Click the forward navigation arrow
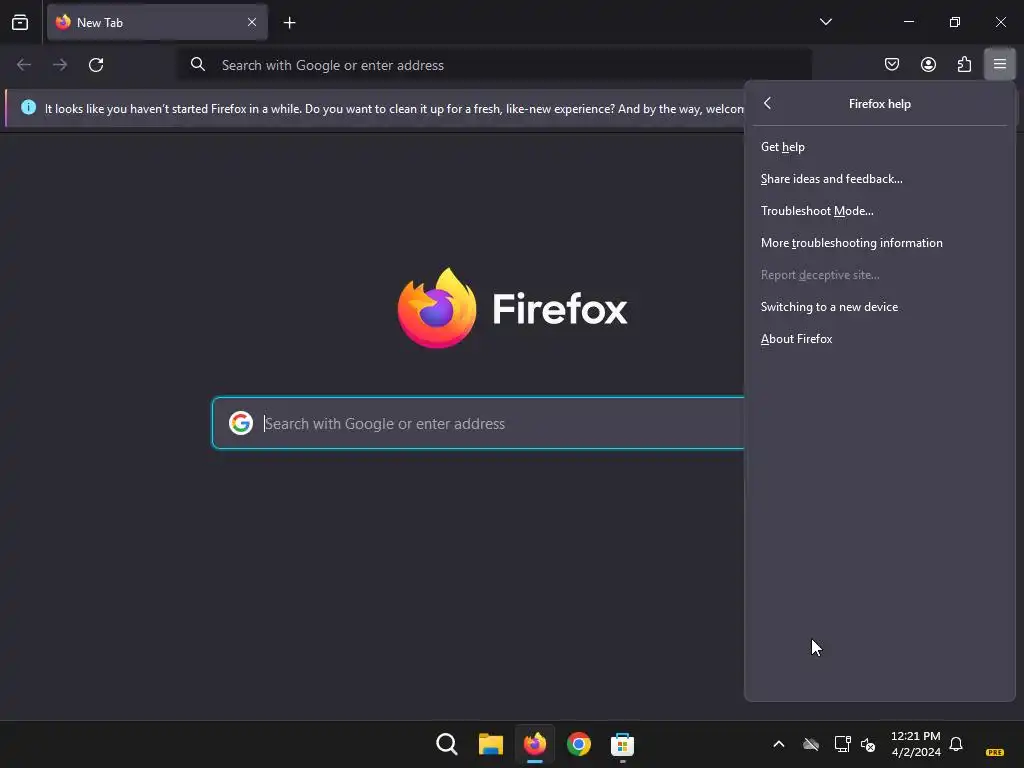The height and width of the screenshot is (768, 1024). (60, 65)
